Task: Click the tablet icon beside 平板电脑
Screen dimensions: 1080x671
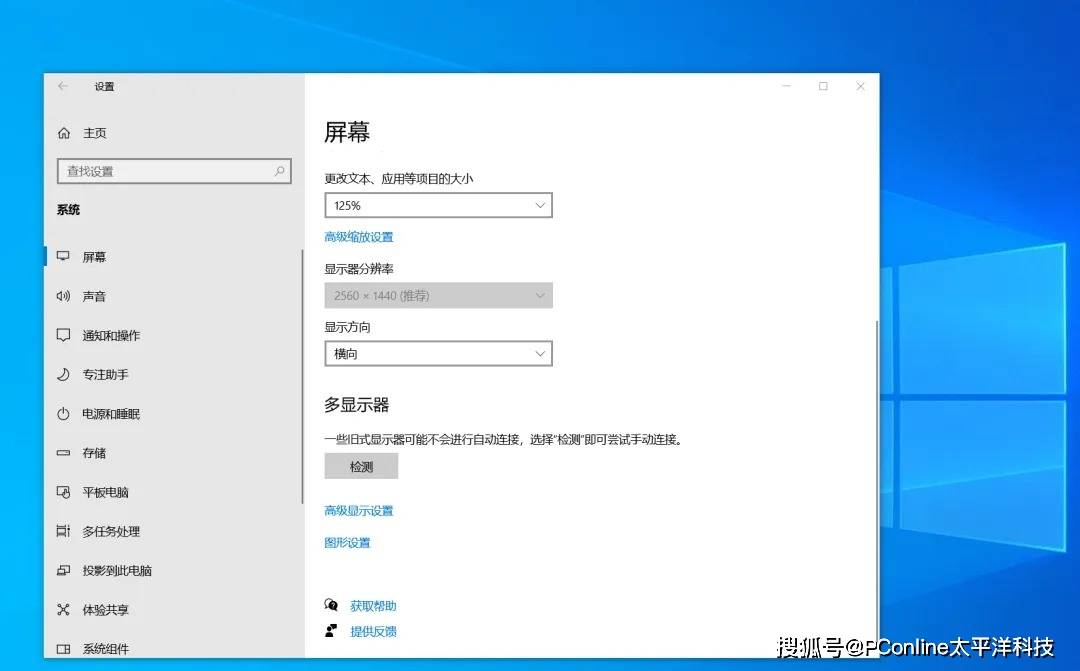Action: [x=63, y=492]
